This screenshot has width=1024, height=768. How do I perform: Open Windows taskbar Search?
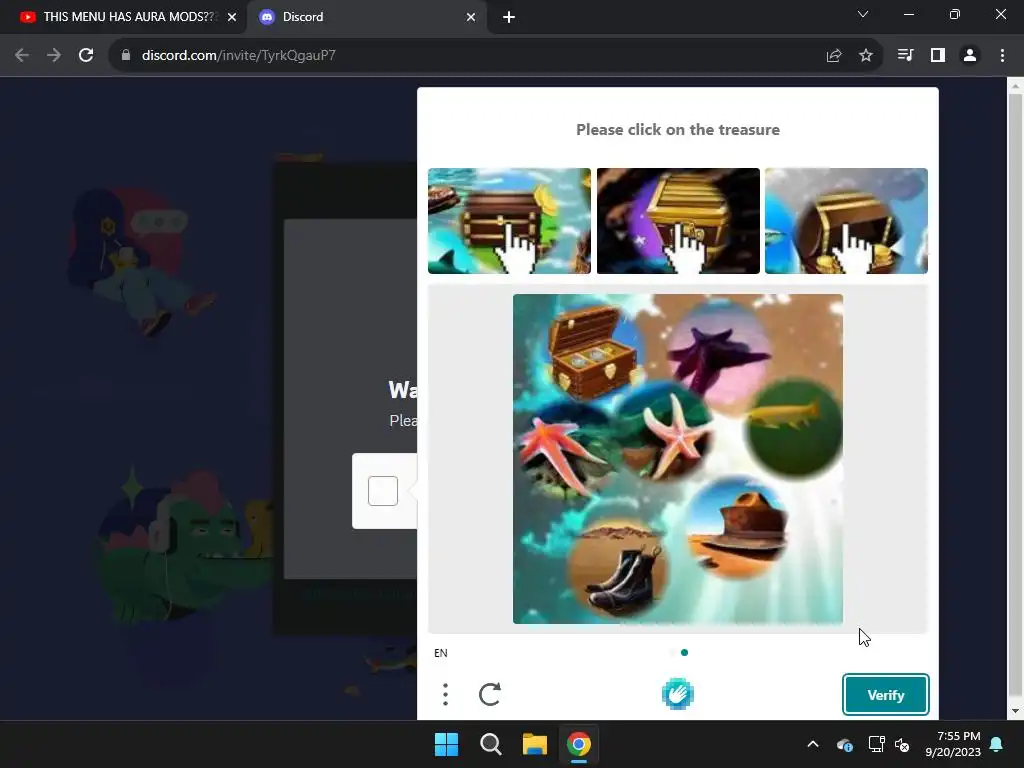(x=490, y=744)
